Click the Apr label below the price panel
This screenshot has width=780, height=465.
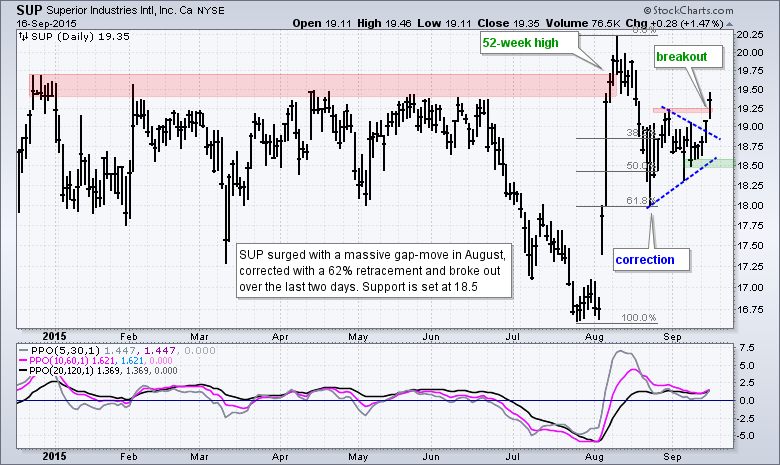coord(280,337)
